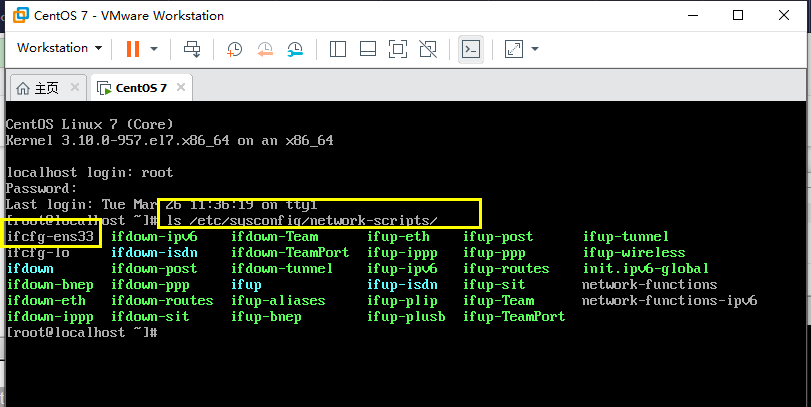The image size is (811, 407).
Task: Open the Workstation menu
Action: pos(59,48)
